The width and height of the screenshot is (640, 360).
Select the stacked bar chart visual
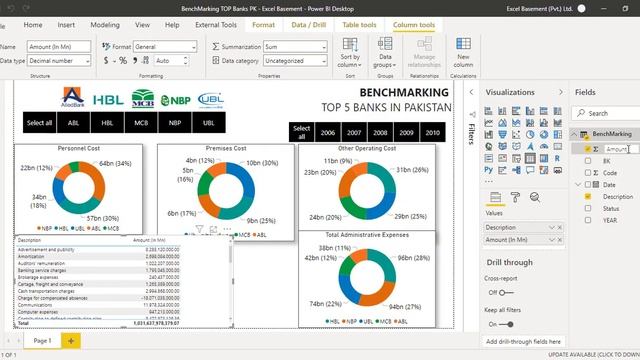[x=489, y=111]
